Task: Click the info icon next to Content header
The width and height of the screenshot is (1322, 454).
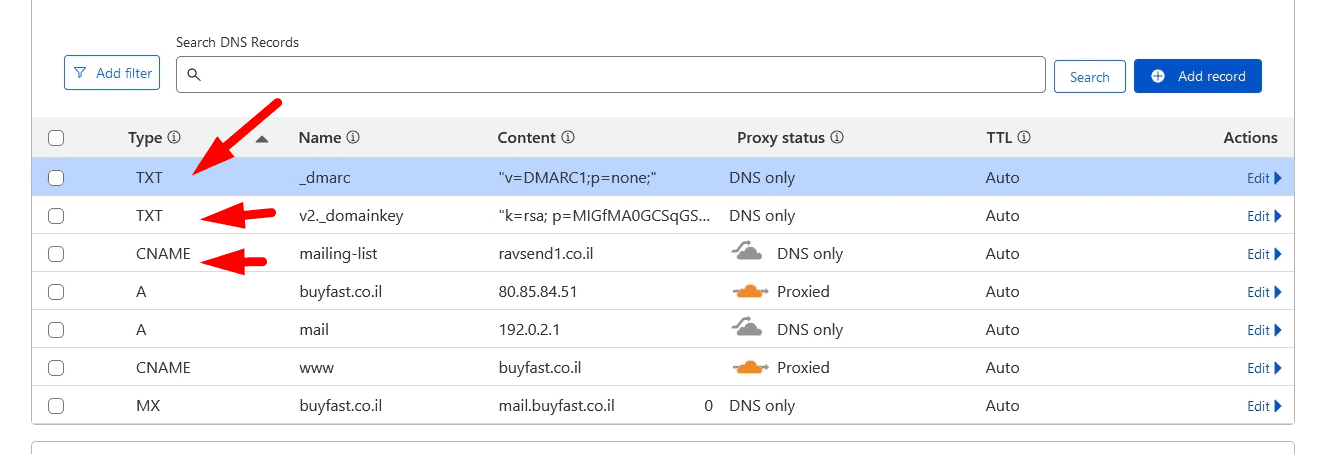Action: (x=567, y=138)
